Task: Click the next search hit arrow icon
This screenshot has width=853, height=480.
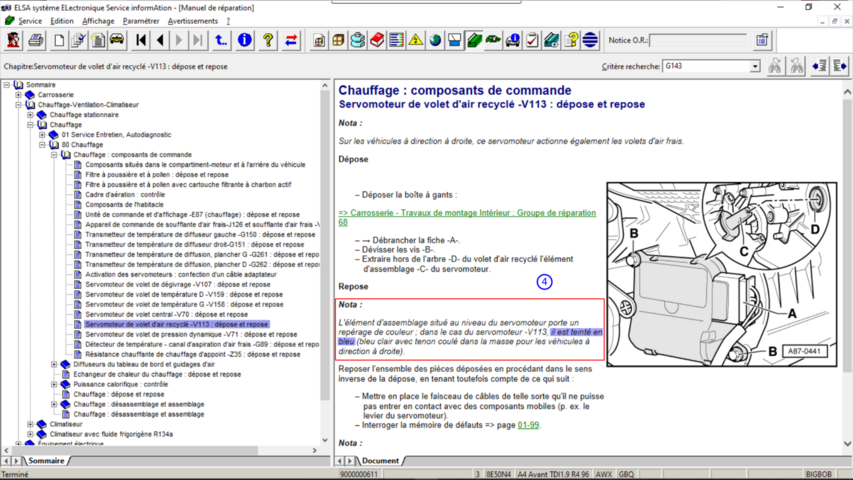Action: pyautogui.click(x=840, y=66)
